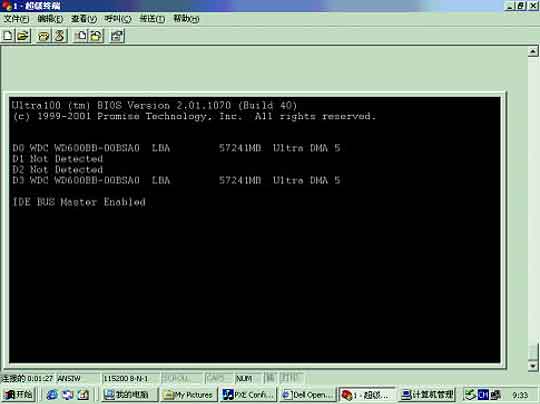Screen dimensions: 540x404
Task: Click "Ultra DMA 5" on the D0 row
Action: coord(307,148)
